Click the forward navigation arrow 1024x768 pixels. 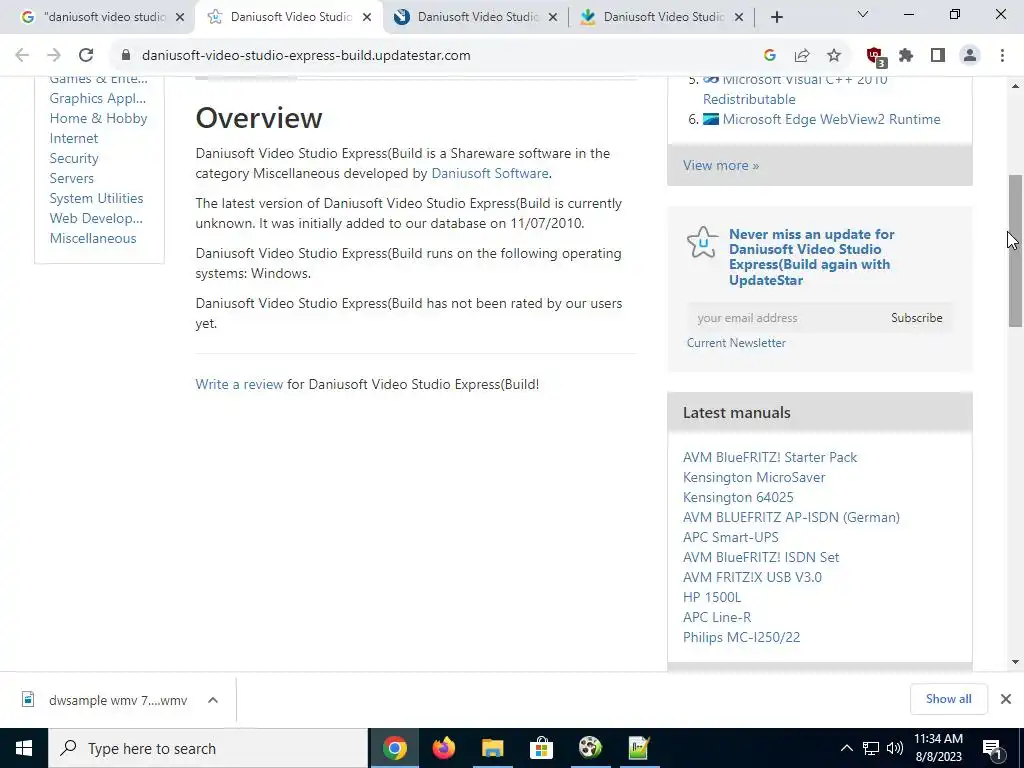pyautogui.click(x=54, y=56)
